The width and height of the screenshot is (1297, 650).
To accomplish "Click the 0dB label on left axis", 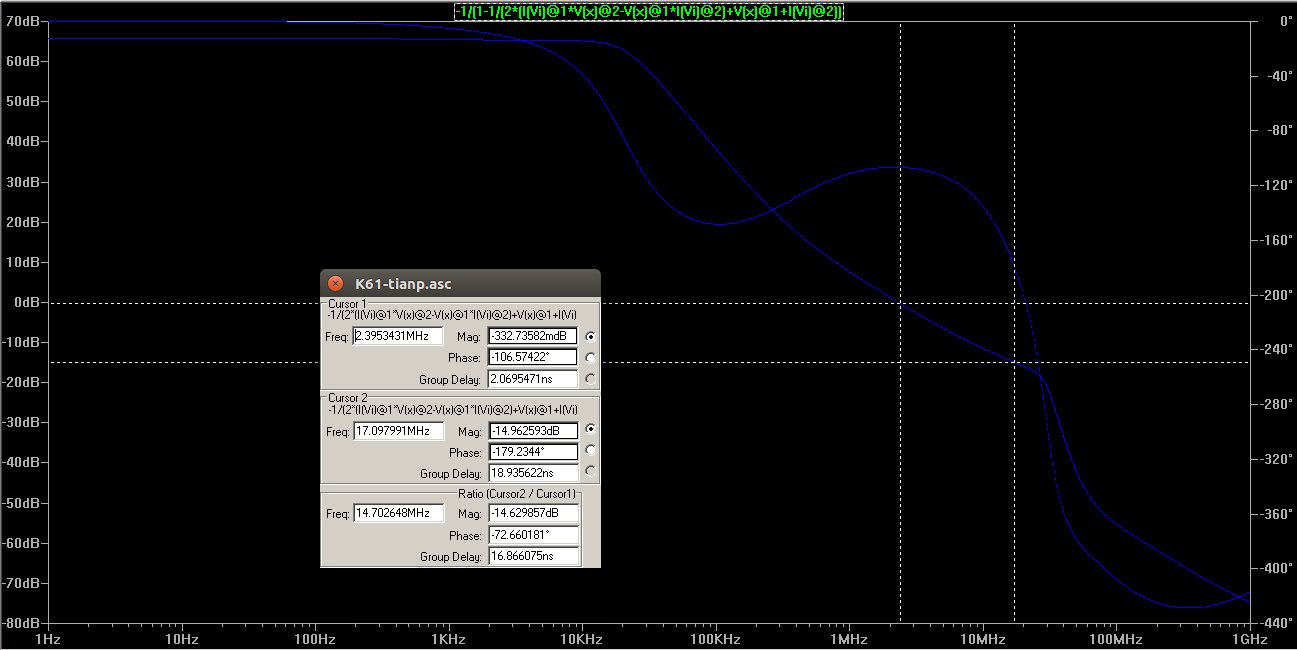I will coord(26,302).
